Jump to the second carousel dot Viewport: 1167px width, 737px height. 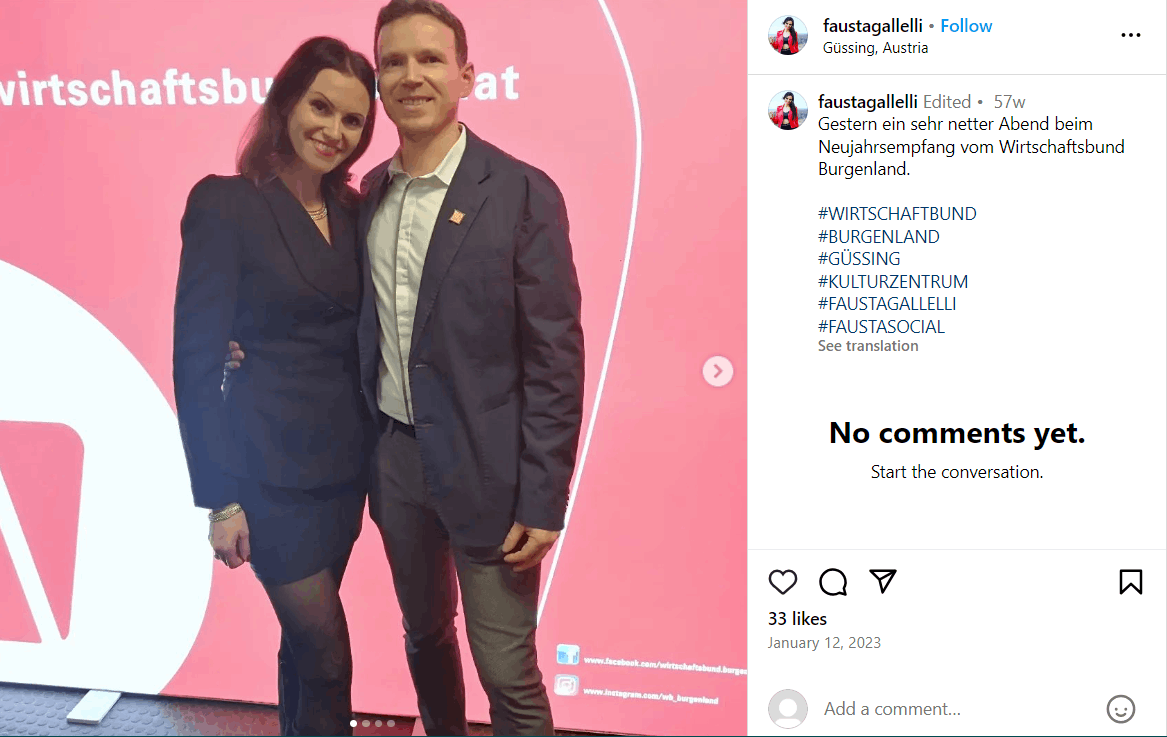(365, 724)
